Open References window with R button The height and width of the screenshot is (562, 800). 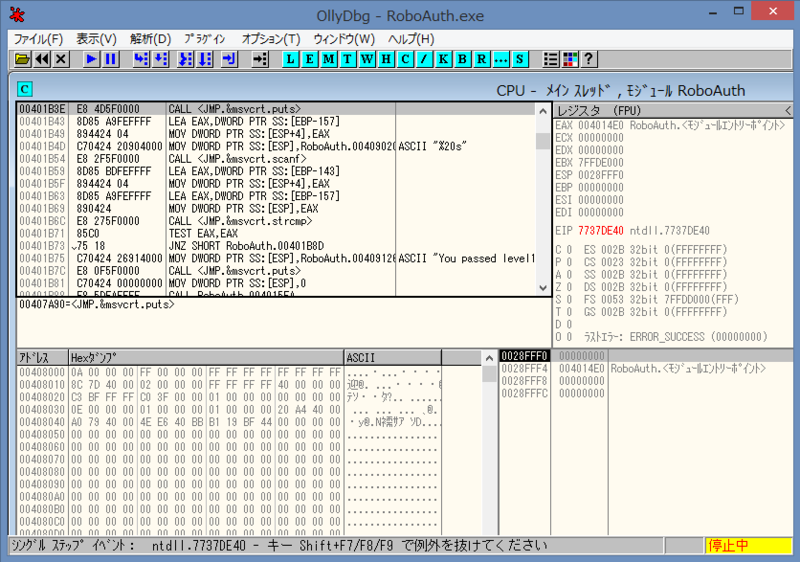tap(482, 59)
